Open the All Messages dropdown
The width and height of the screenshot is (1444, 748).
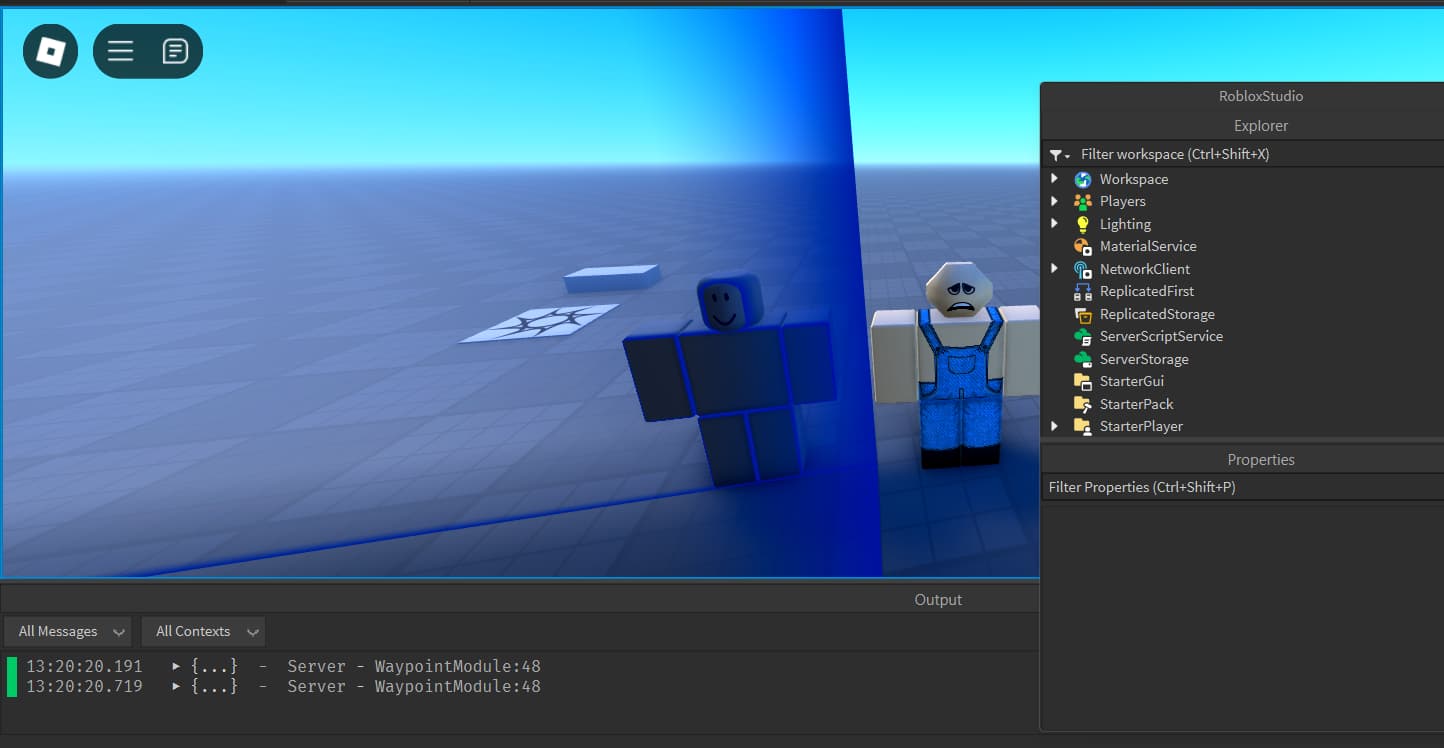pyautogui.click(x=67, y=632)
